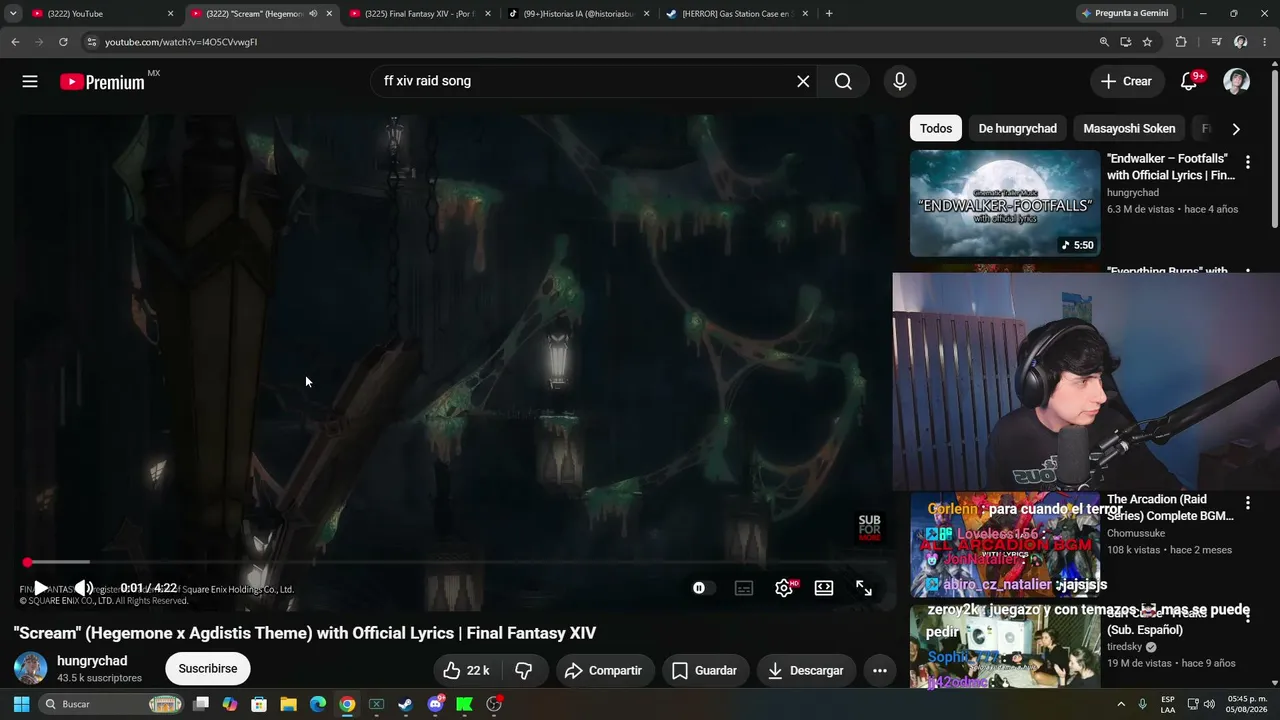Open File Explorer from taskbar
The image size is (1280, 720).
(288, 704)
